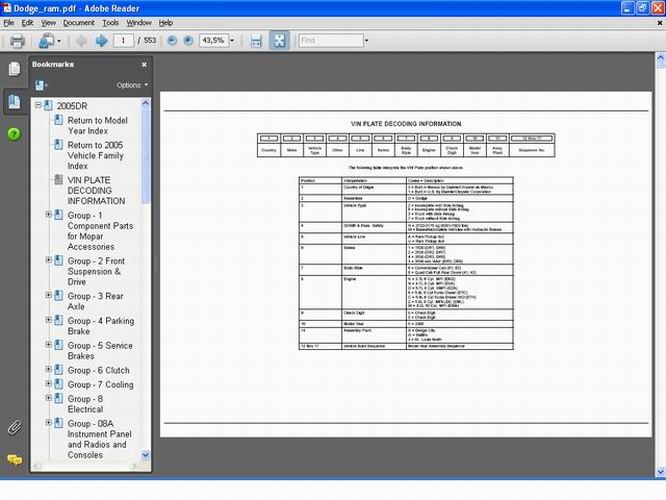This screenshot has width=666, height=500.
Task: Expand Group - 8 Electrical bookmark
Action: [x=48, y=398]
